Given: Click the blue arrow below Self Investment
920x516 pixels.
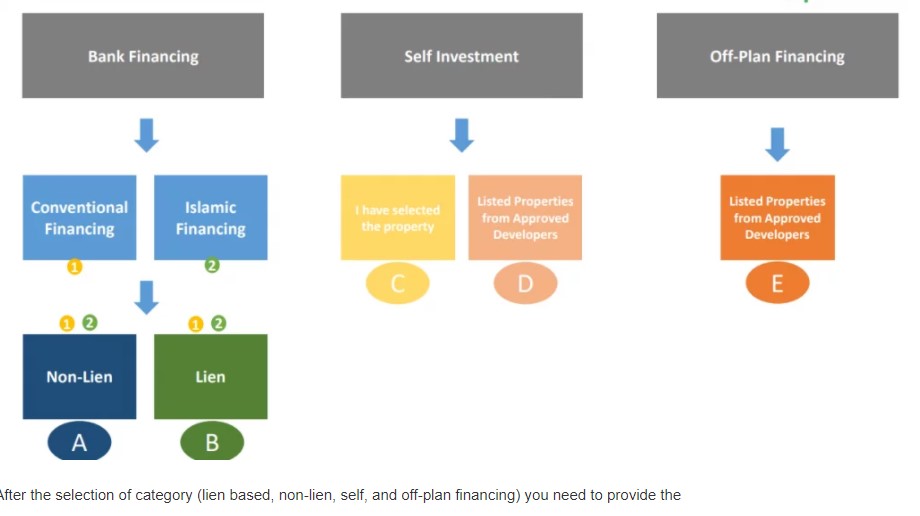Looking at the screenshot, I should (x=461, y=135).
